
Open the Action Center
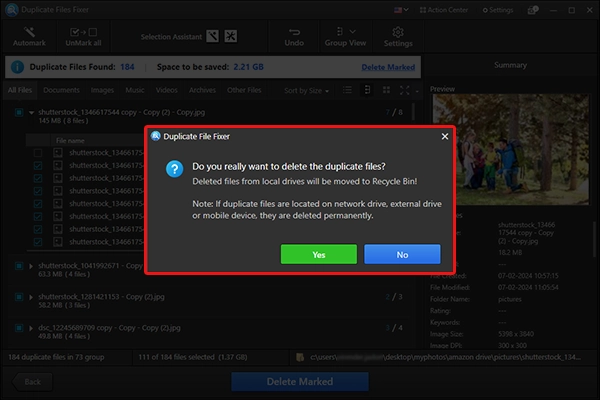pos(444,10)
